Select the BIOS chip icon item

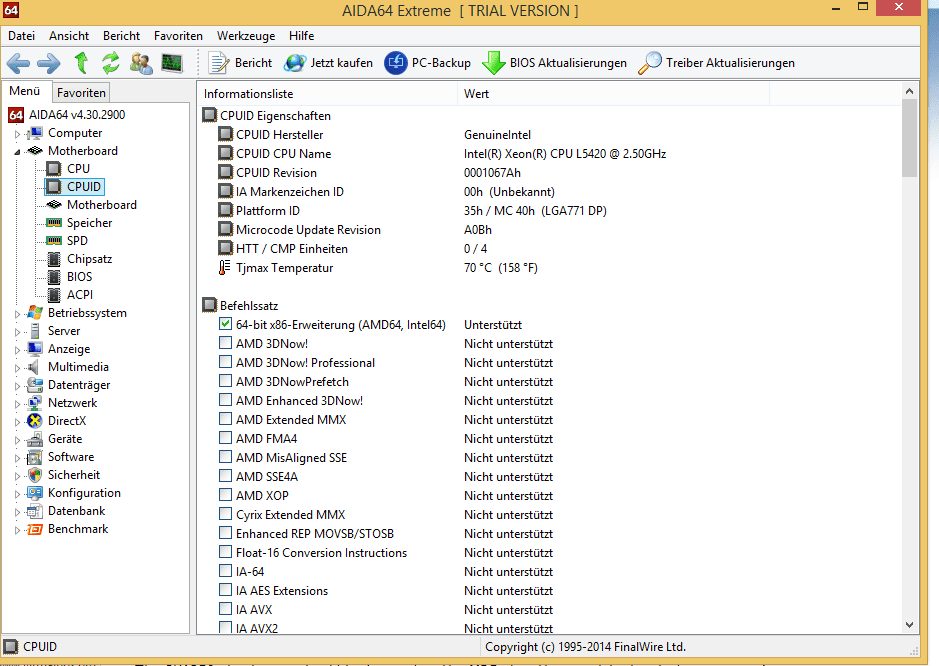click(54, 277)
